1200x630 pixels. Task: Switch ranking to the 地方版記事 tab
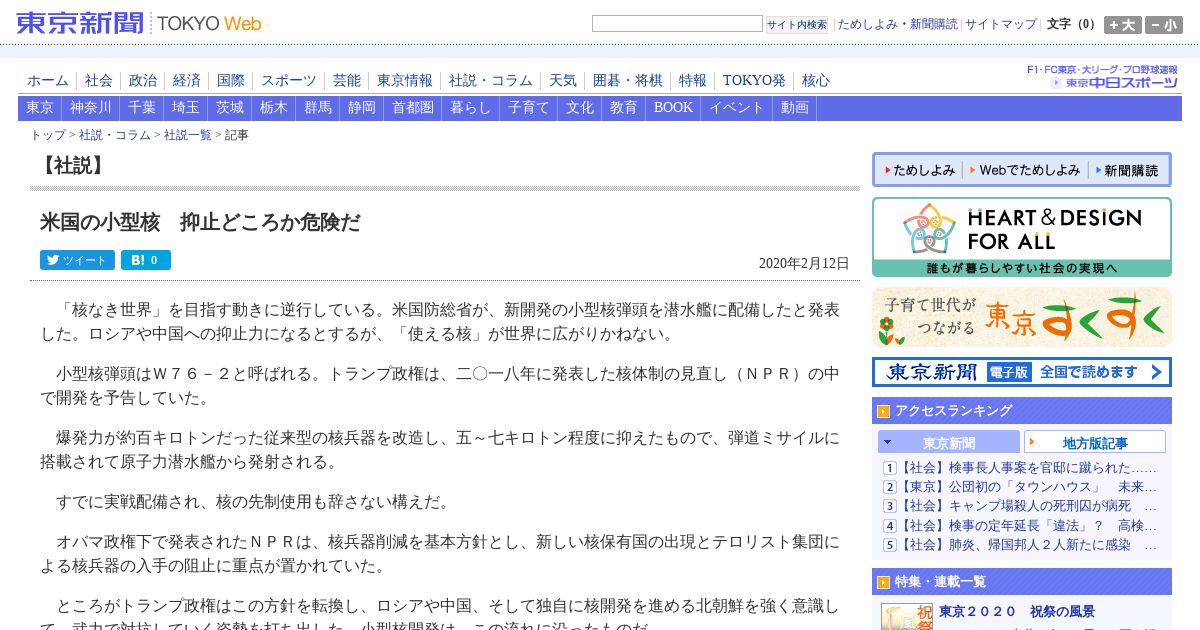pos(1095,443)
